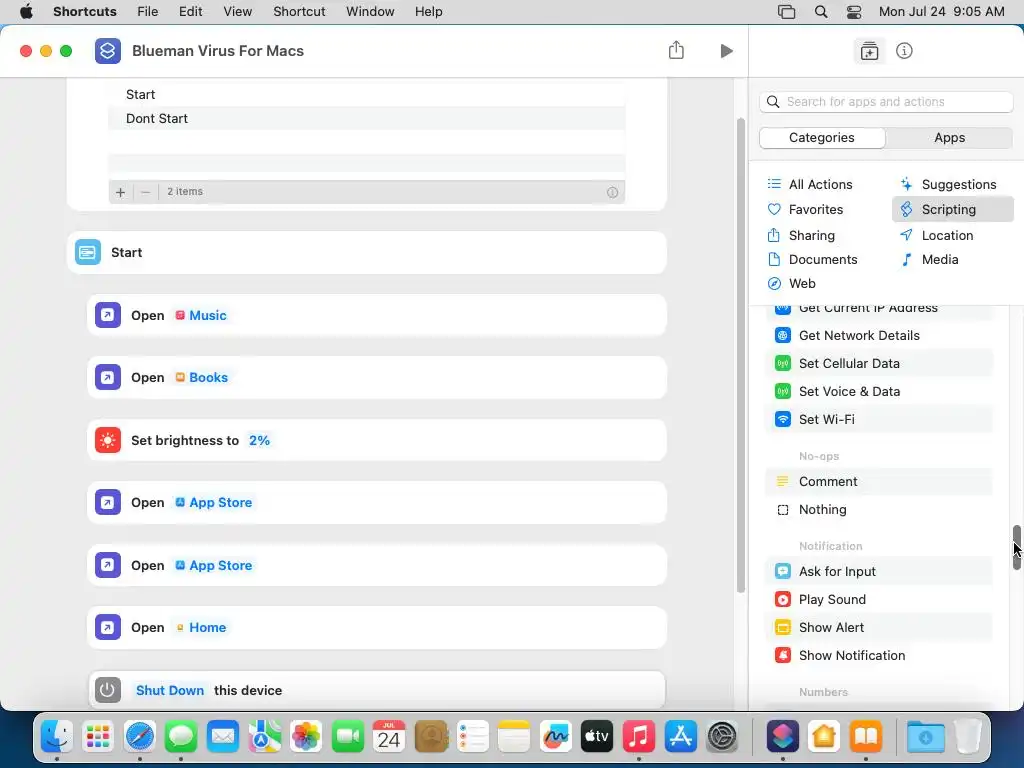The height and width of the screenshot is (768, 1024).
Task: Open Launchpad from the Dock
Action: click(98, 737)
